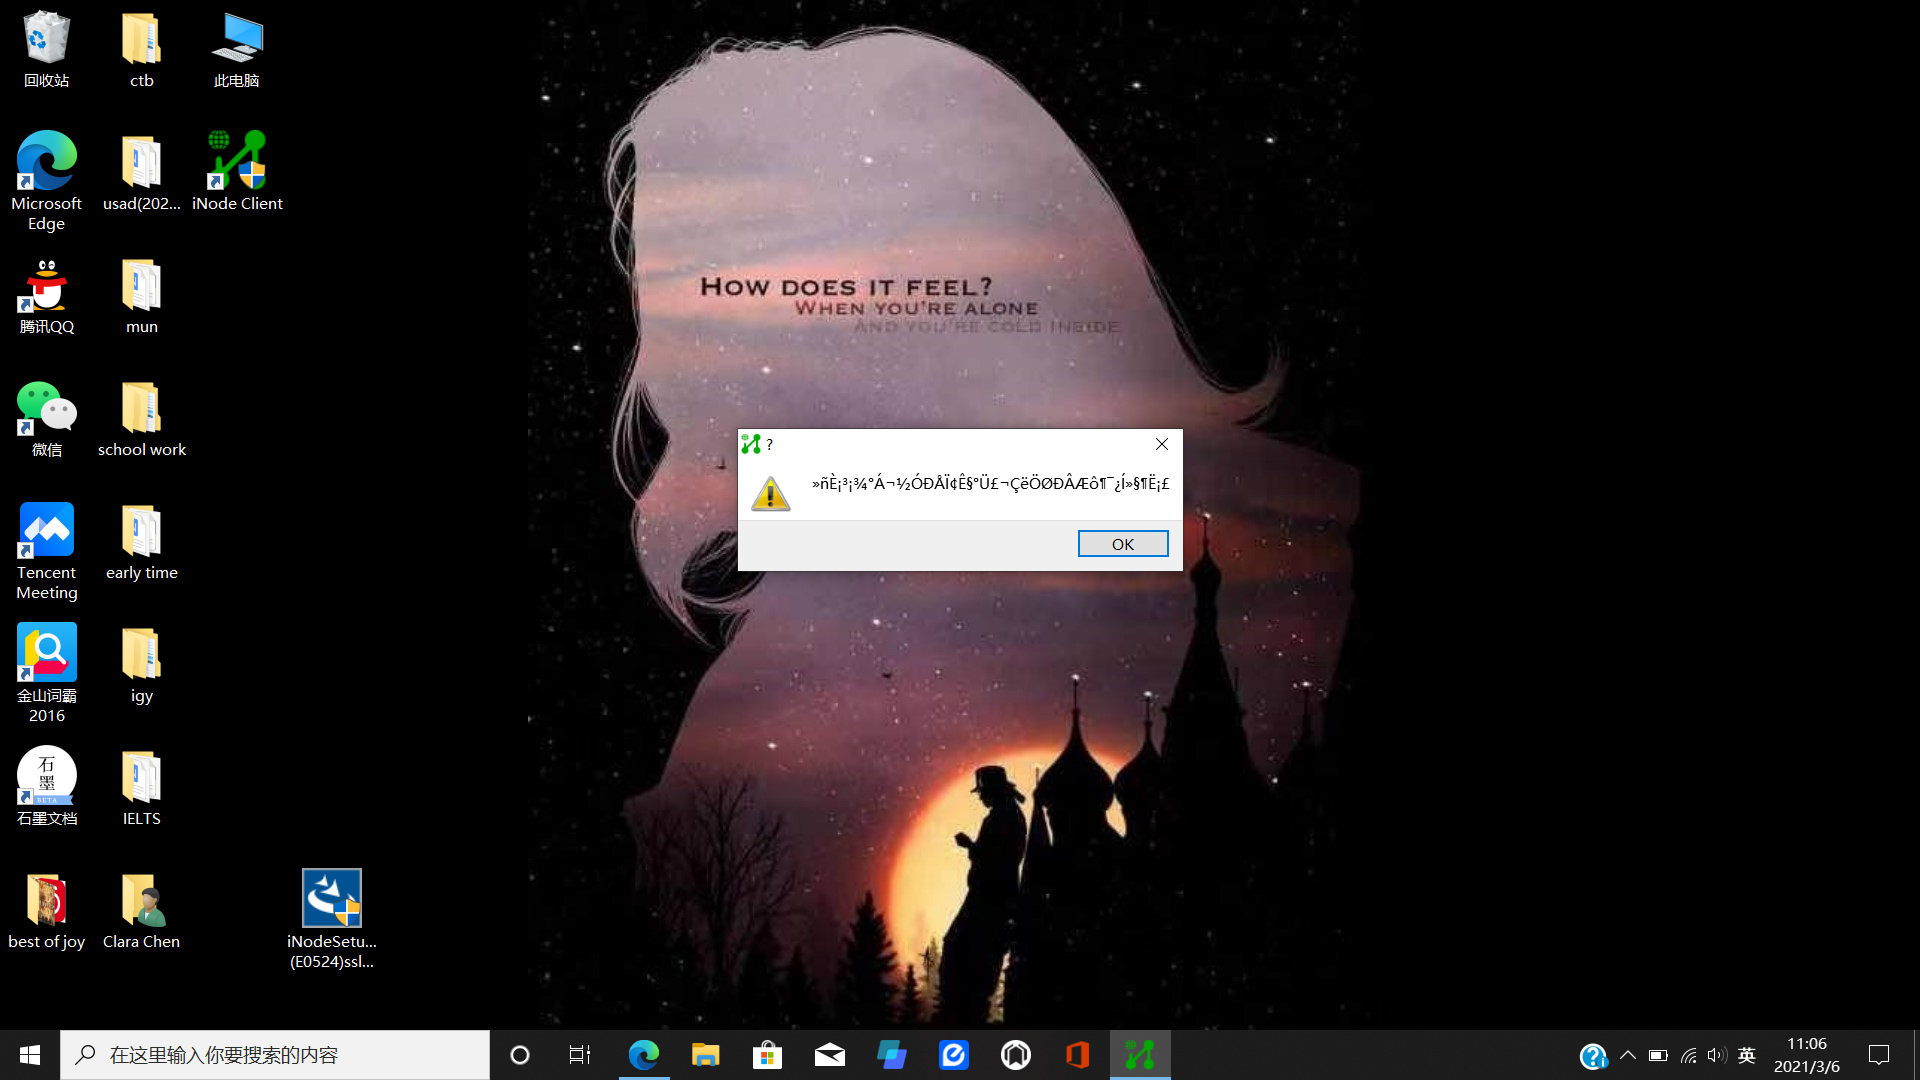Click the iNodeSetup installer icon
Screen dimensions: 1920x1080
coord(331,899)
